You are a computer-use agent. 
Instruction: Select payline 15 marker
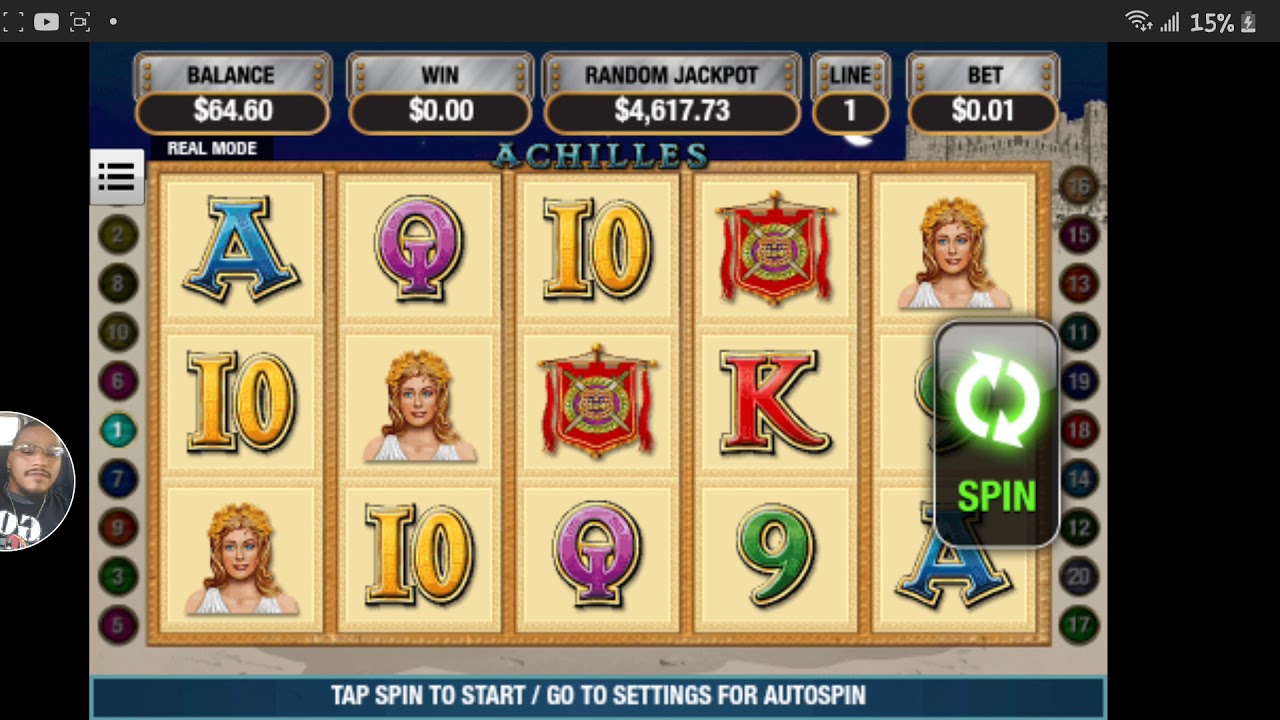(x=1078, y=235)
